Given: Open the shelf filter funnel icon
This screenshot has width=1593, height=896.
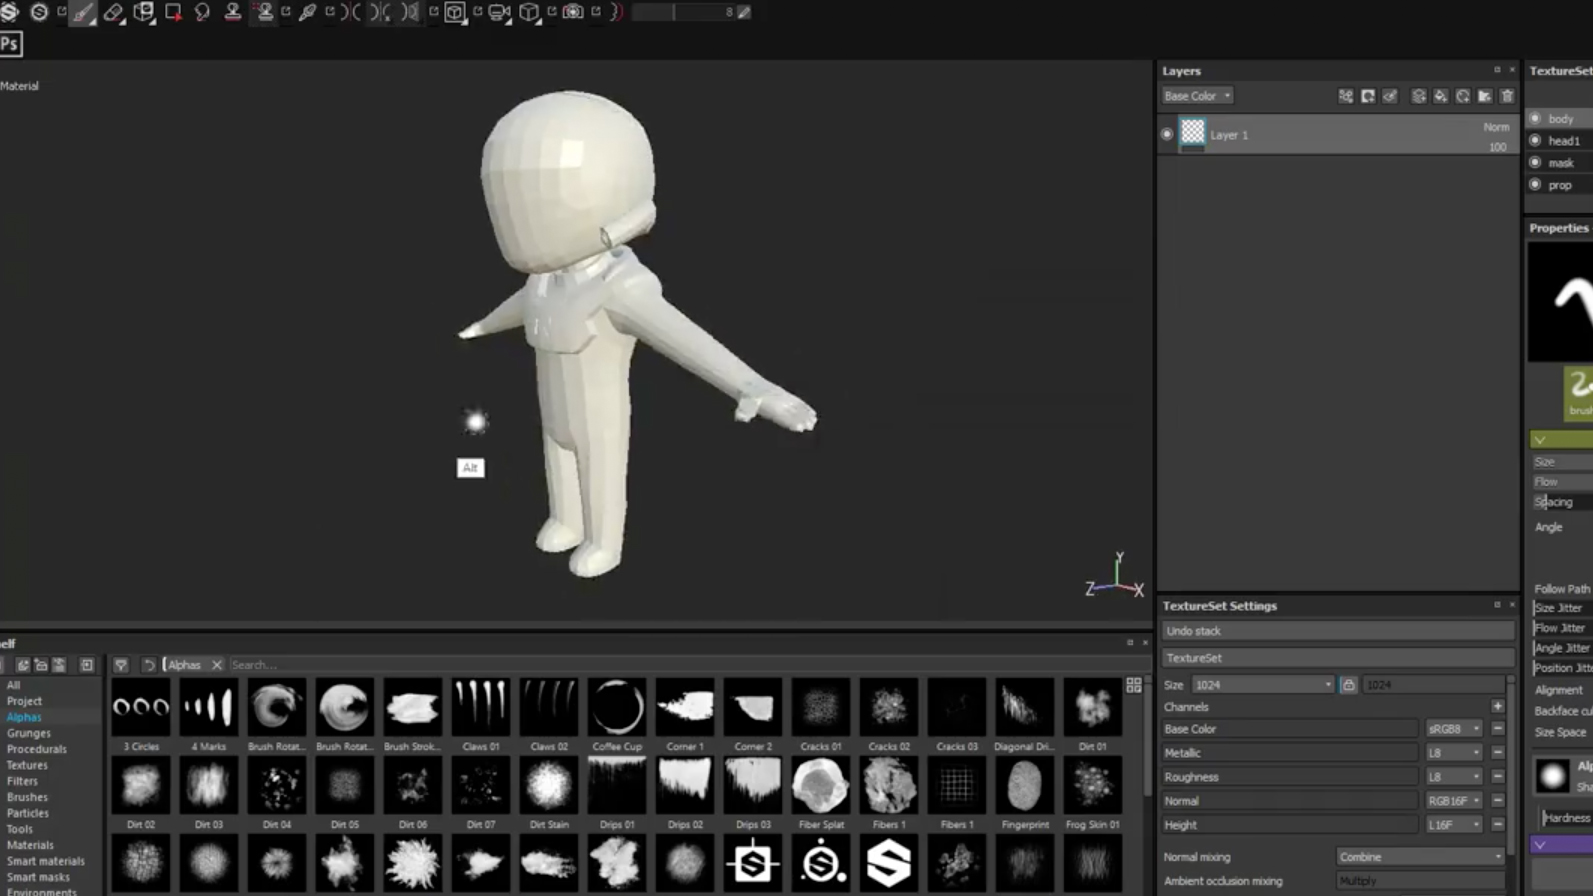Looking at the screenshot, I should (121, 665).
